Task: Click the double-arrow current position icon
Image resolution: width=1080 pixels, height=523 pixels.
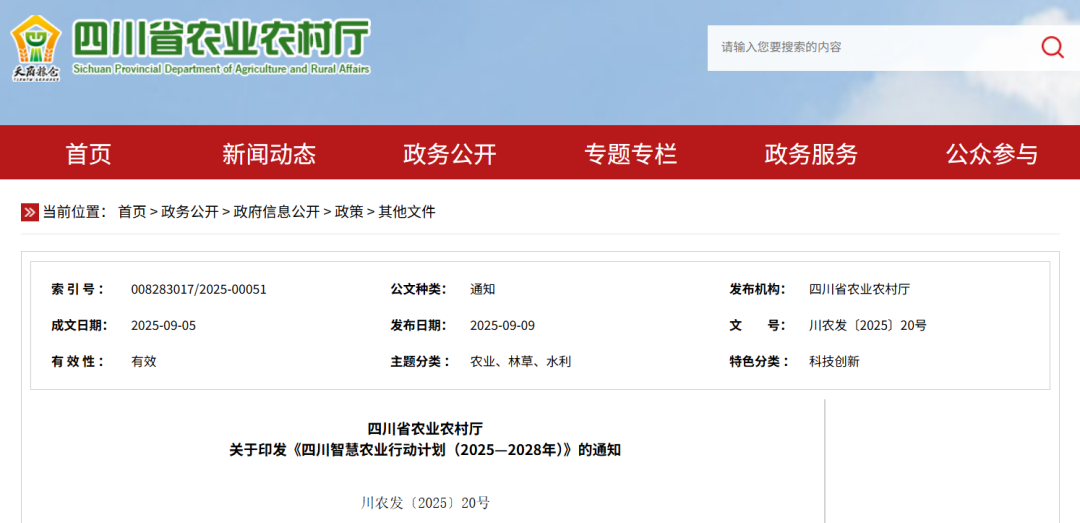Action: pyautogui.click(x=30, y=212)
